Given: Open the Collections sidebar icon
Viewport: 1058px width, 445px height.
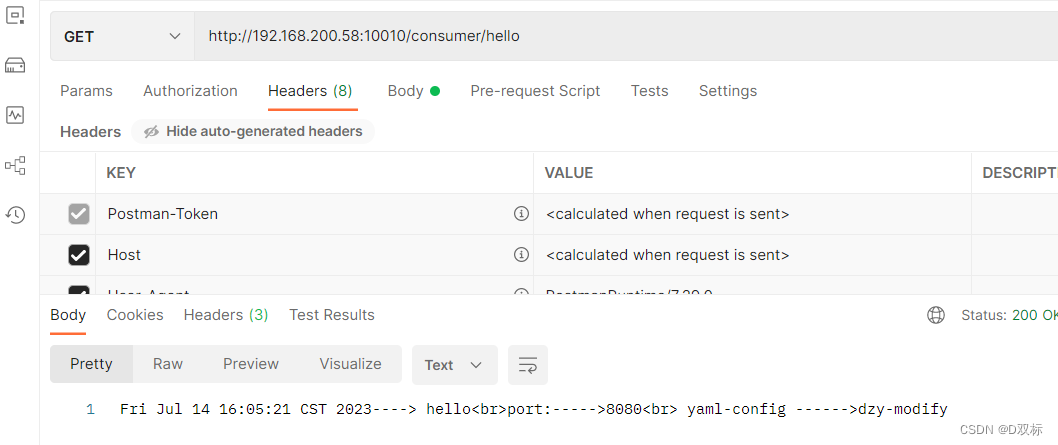Looking at the screenshot, I should (x=16, y=14).
